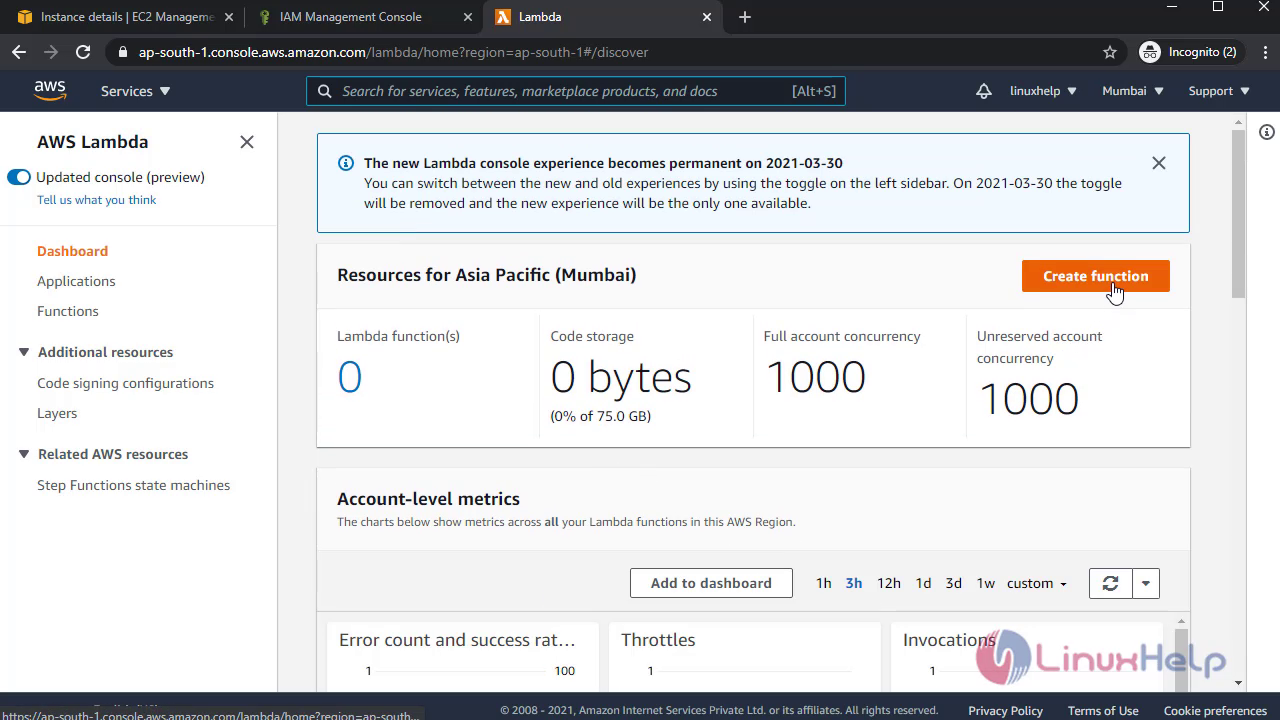This screenshot has height=720, width=1280.
Task: Open the info panel icon at right edge
Action: click(x=1267, y=132)
